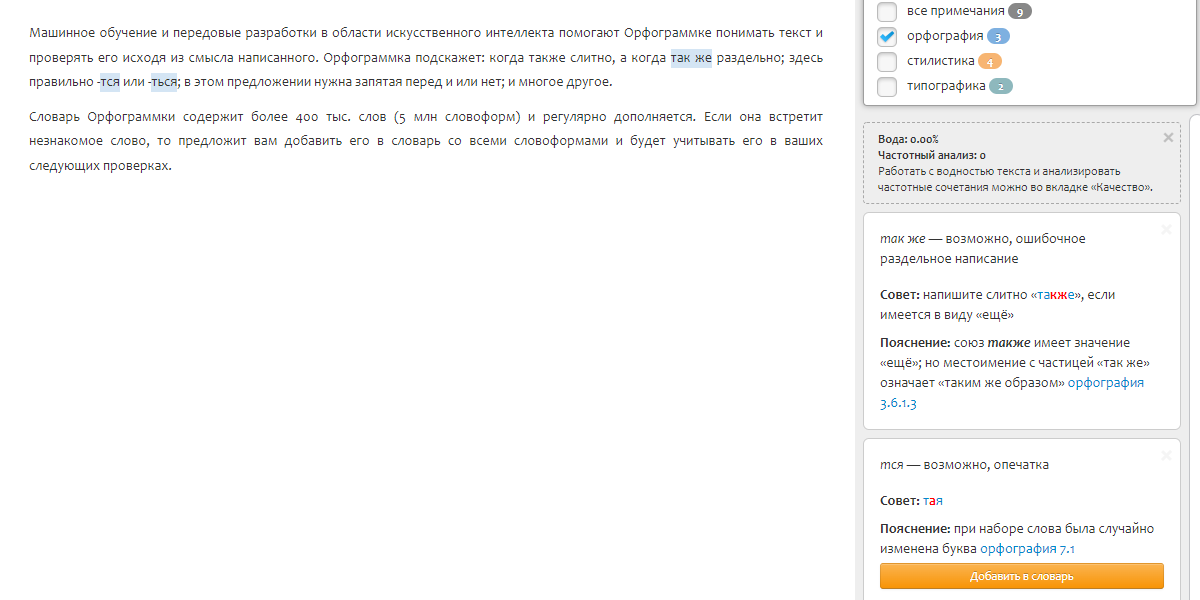This screenshot has width=1200, height=600.
Task: Click the gray count badge 9
Action: (x=1020, y=12)
